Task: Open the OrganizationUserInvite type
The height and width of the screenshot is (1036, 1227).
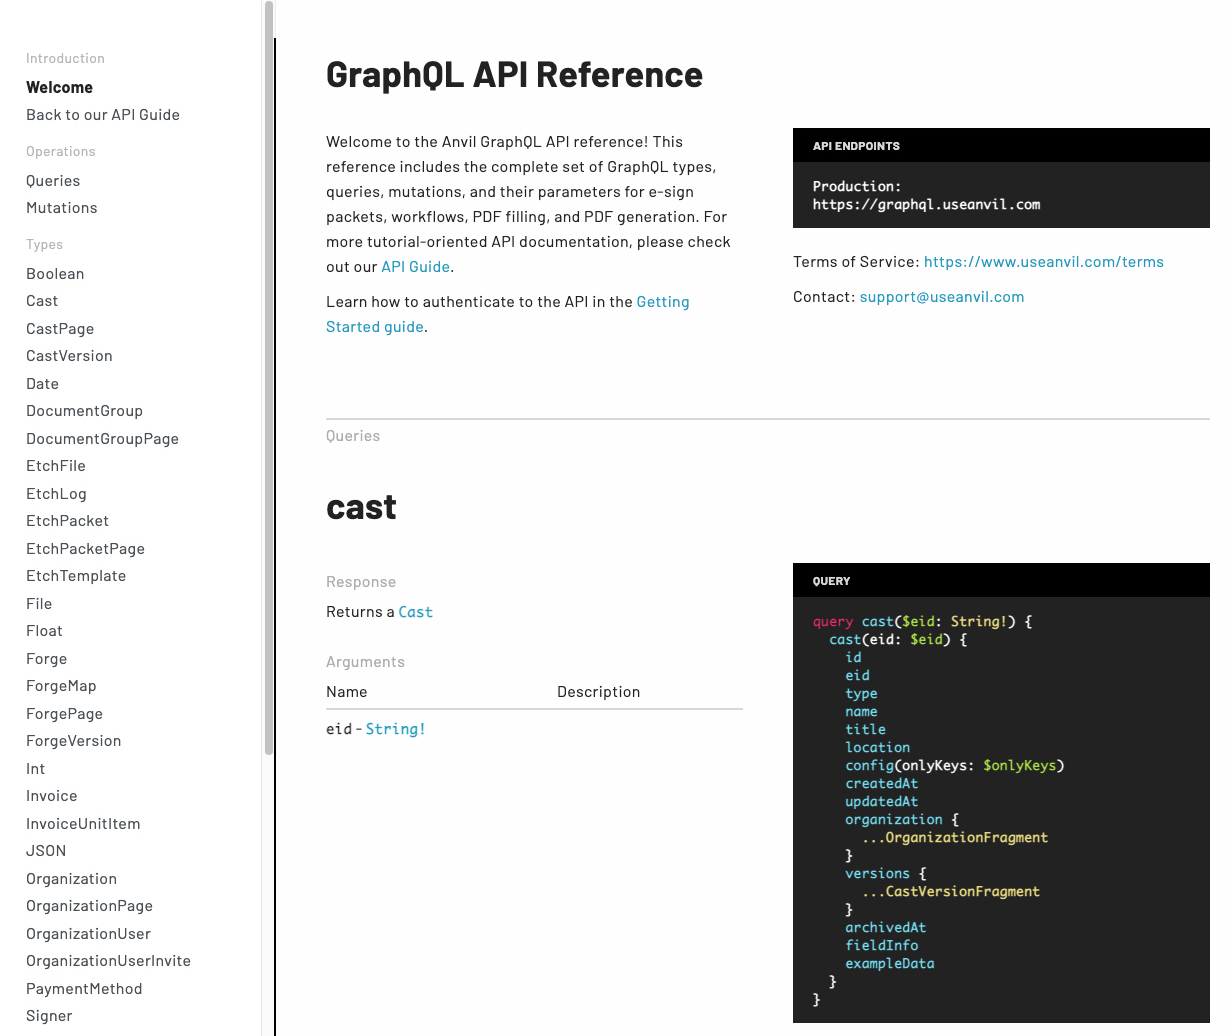Action: pyautogui.click(x=108, y=961)
